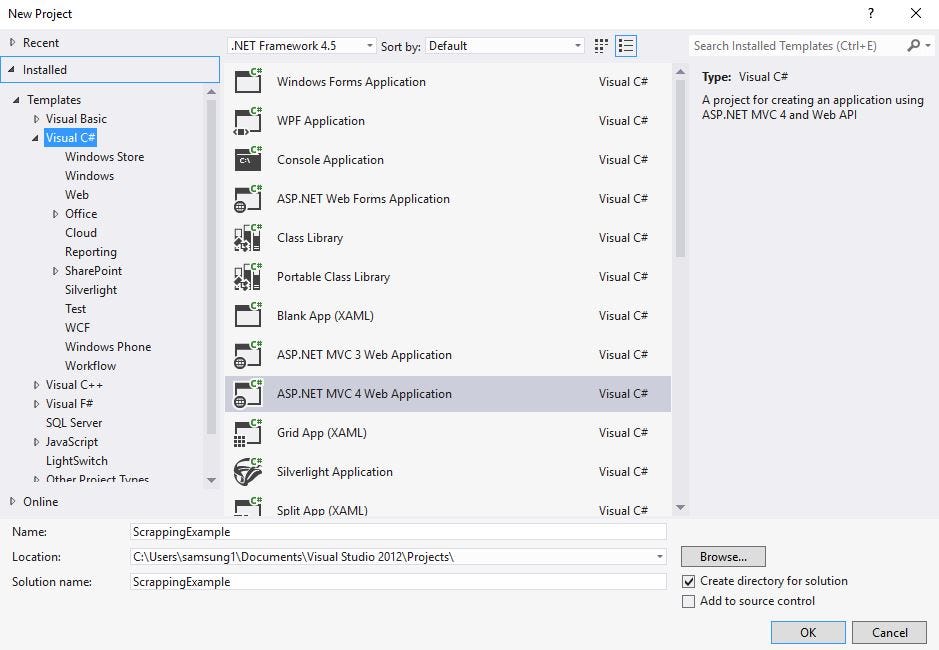Click the Blank App (XAML) icon
Image resolution: width=939 pixels, height=650 pixels.
point(248,315)
